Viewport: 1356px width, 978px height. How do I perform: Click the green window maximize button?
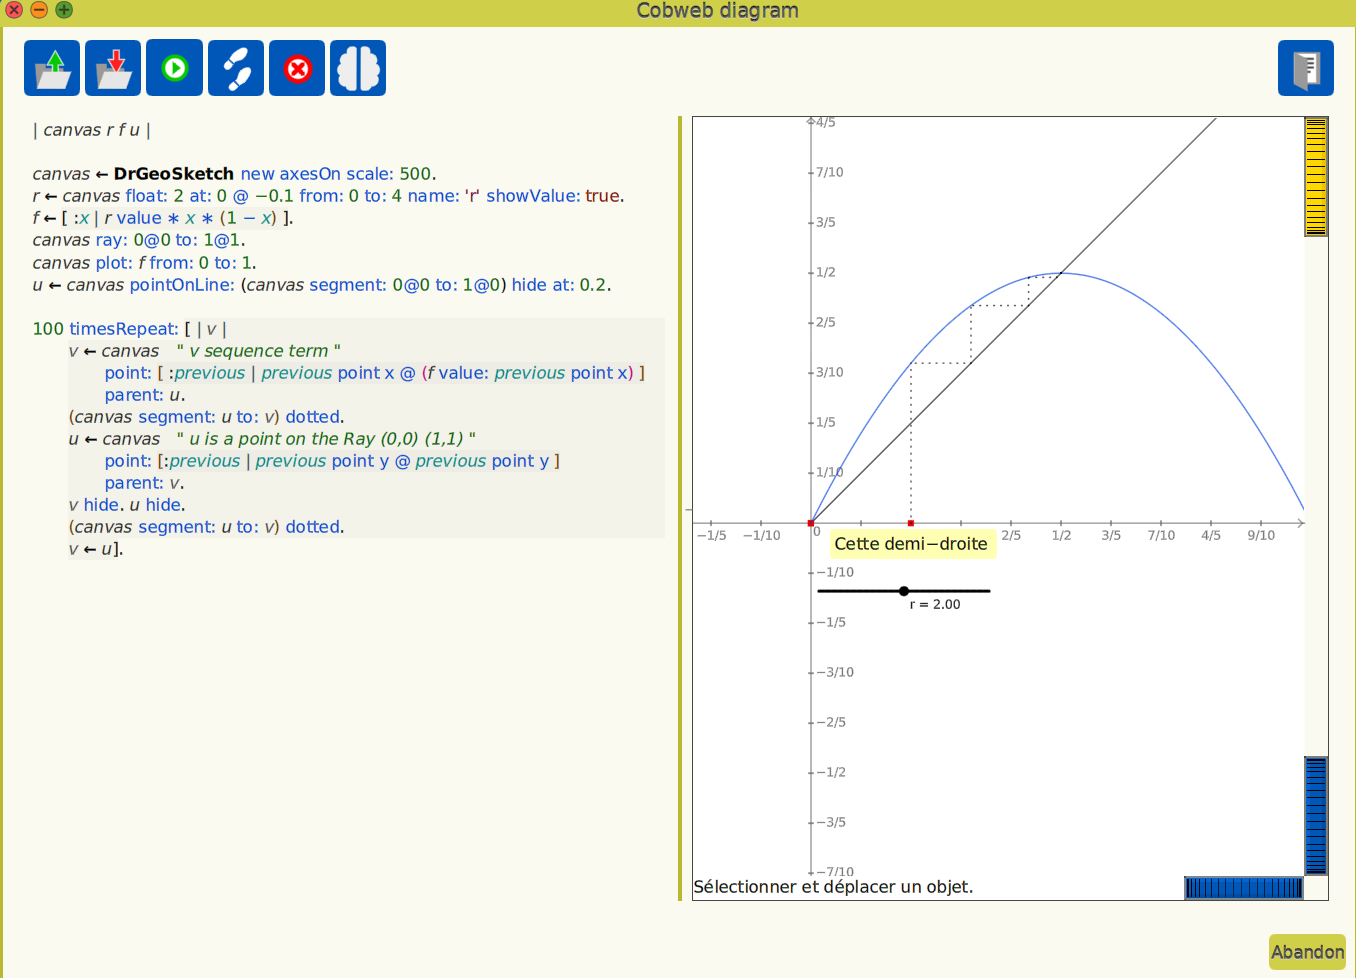click(64, 10)
